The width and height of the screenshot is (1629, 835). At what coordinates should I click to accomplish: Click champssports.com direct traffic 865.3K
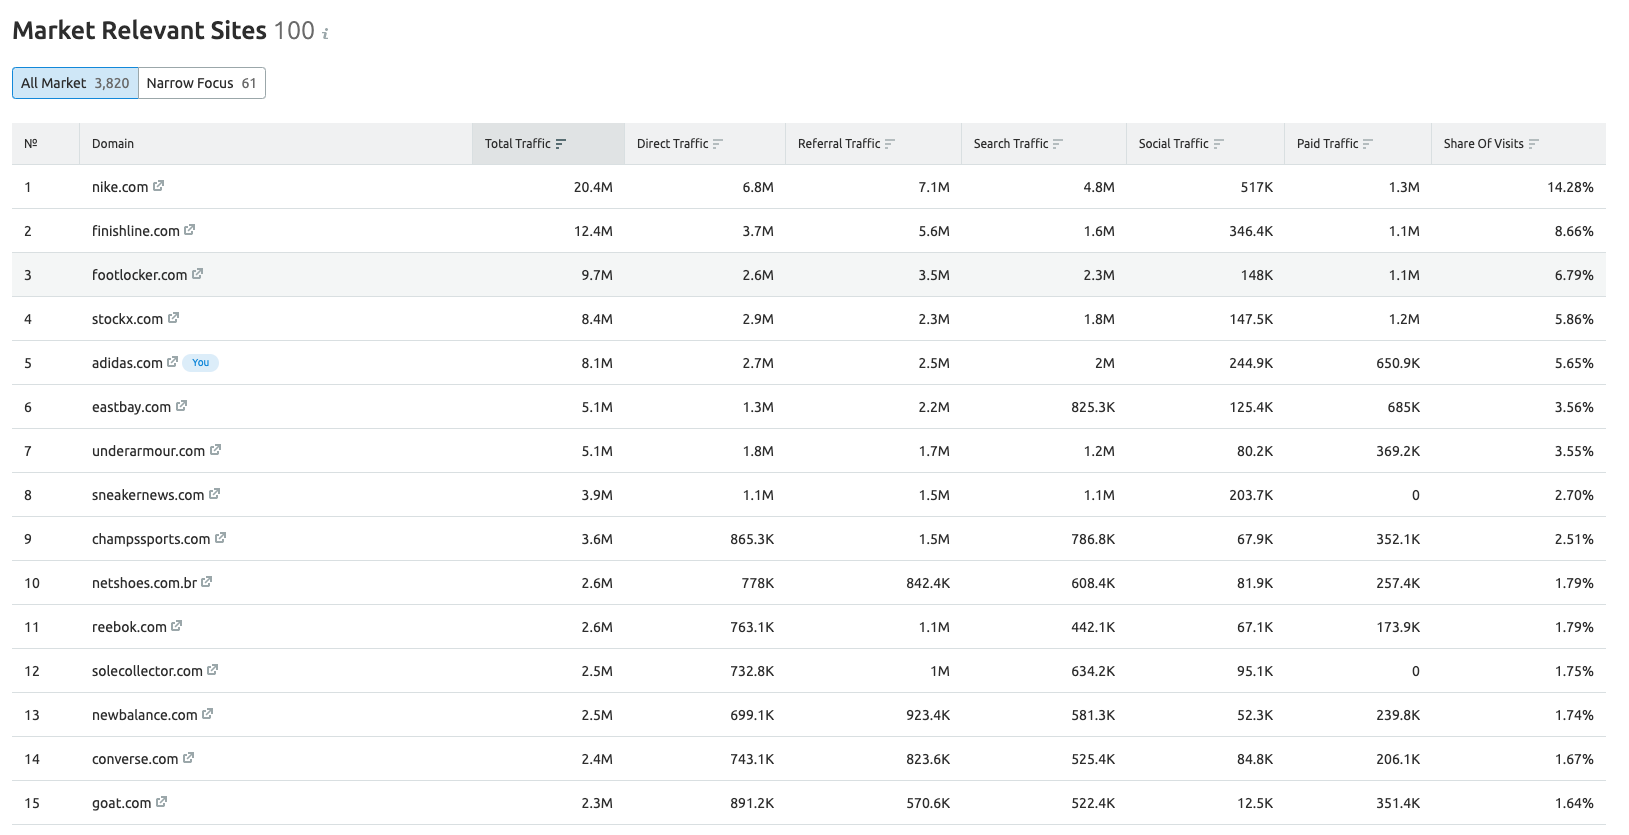[x=752, y=539]
